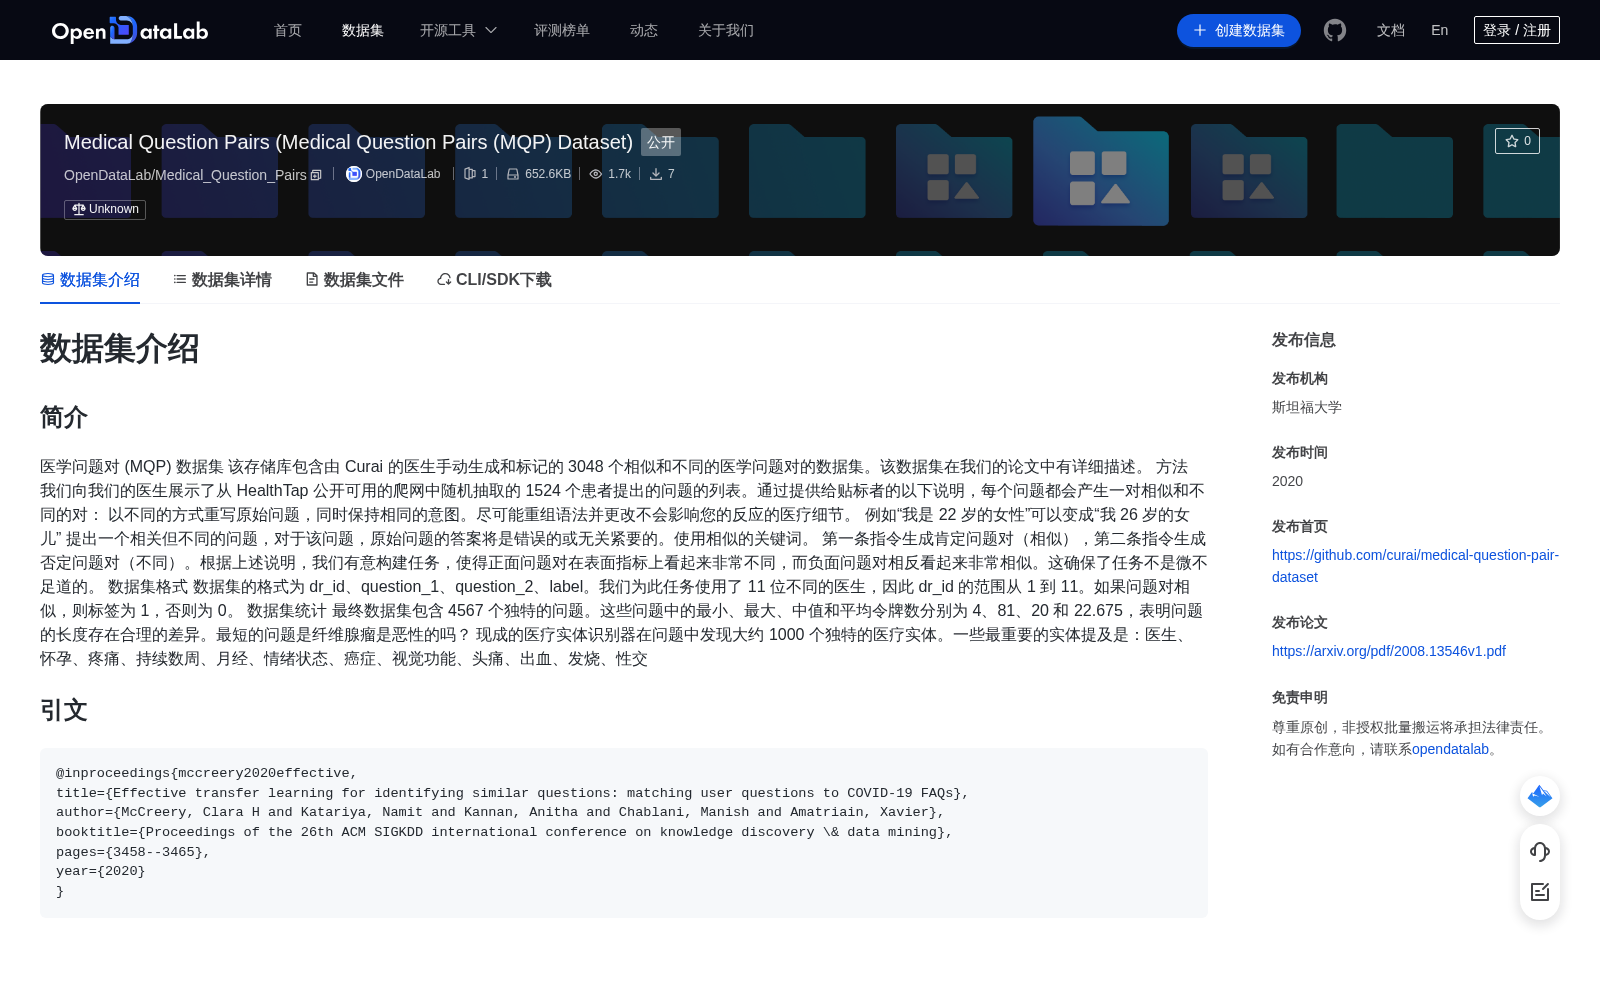Screen dimensions: 1600x1000
Task: Open 动态 in navigation
Action: (x=644, y=30)
